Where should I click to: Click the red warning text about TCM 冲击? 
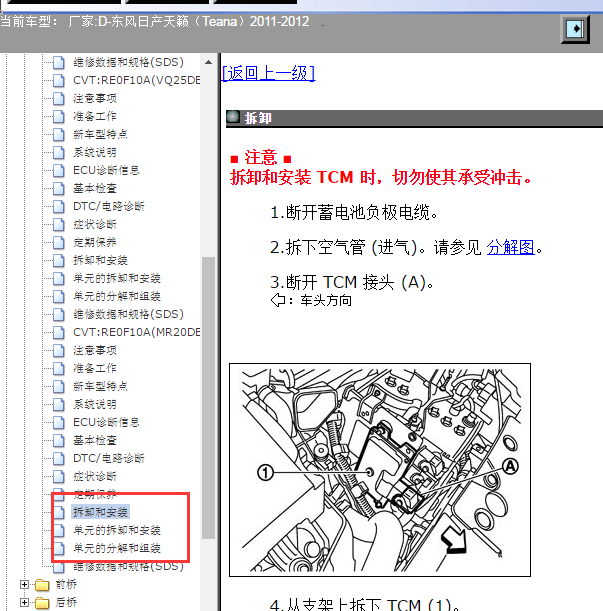(x=381, y=177)
